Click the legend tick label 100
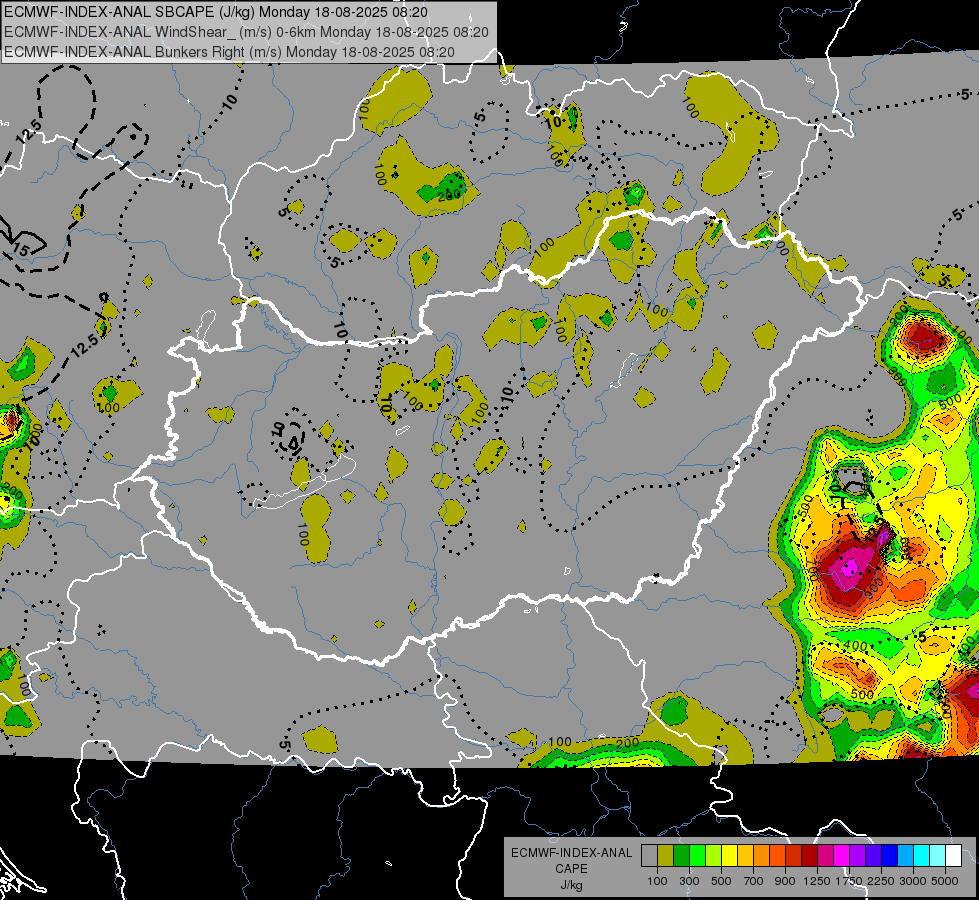979x900 pixels. tap(657, 881)
